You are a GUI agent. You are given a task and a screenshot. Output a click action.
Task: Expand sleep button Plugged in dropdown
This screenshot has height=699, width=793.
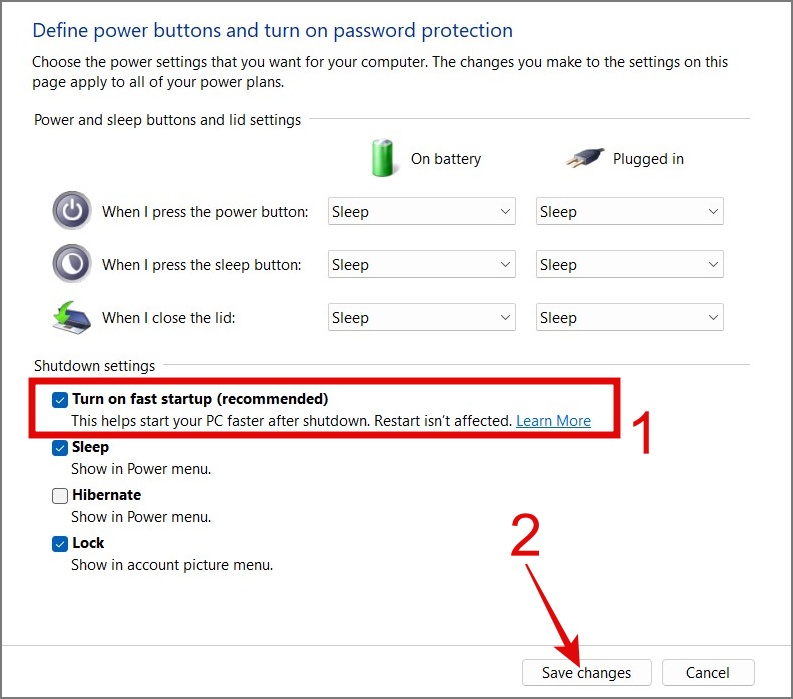pyautogui.click(x=629, y=265)
